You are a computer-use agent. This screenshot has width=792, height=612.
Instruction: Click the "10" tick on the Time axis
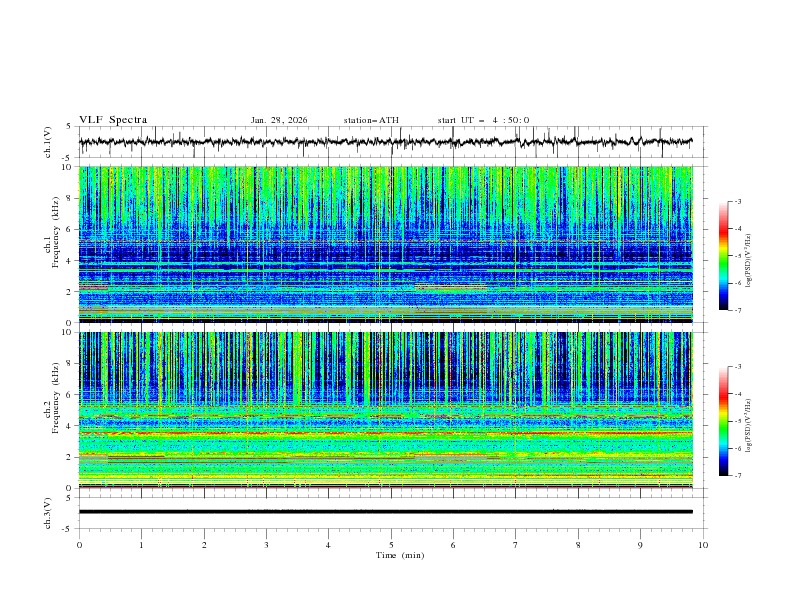click(x=703, y=545)
